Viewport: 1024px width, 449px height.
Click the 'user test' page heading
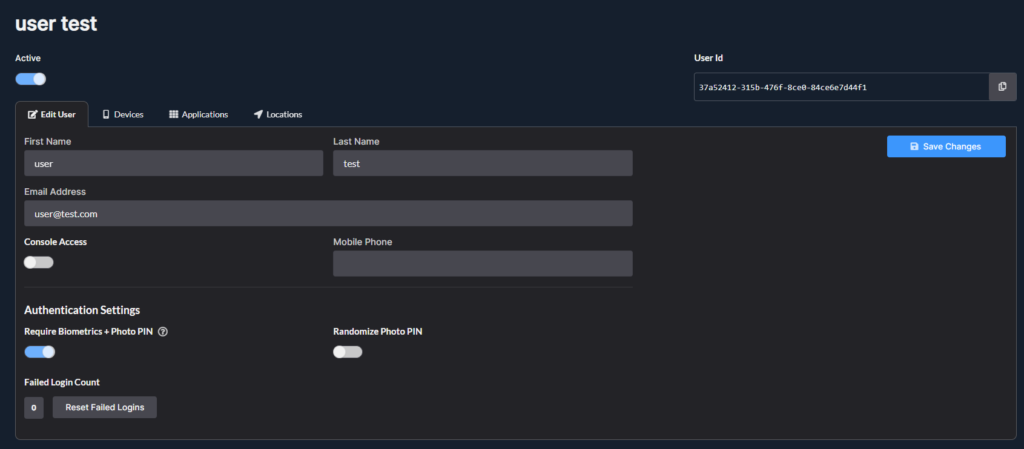tap(56, 24)
